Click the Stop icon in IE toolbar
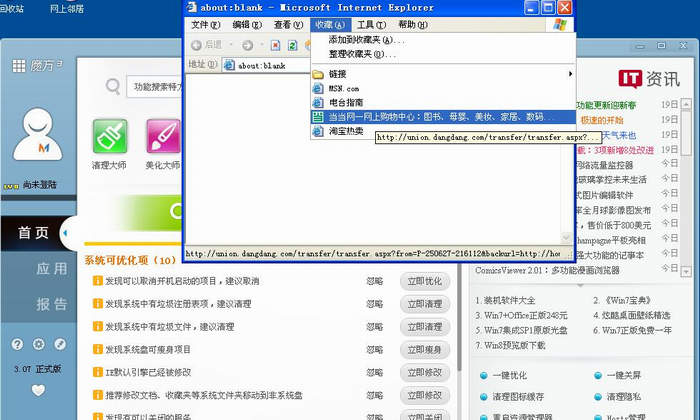Viewport: 700px width, 420px height. coord(276,45)
